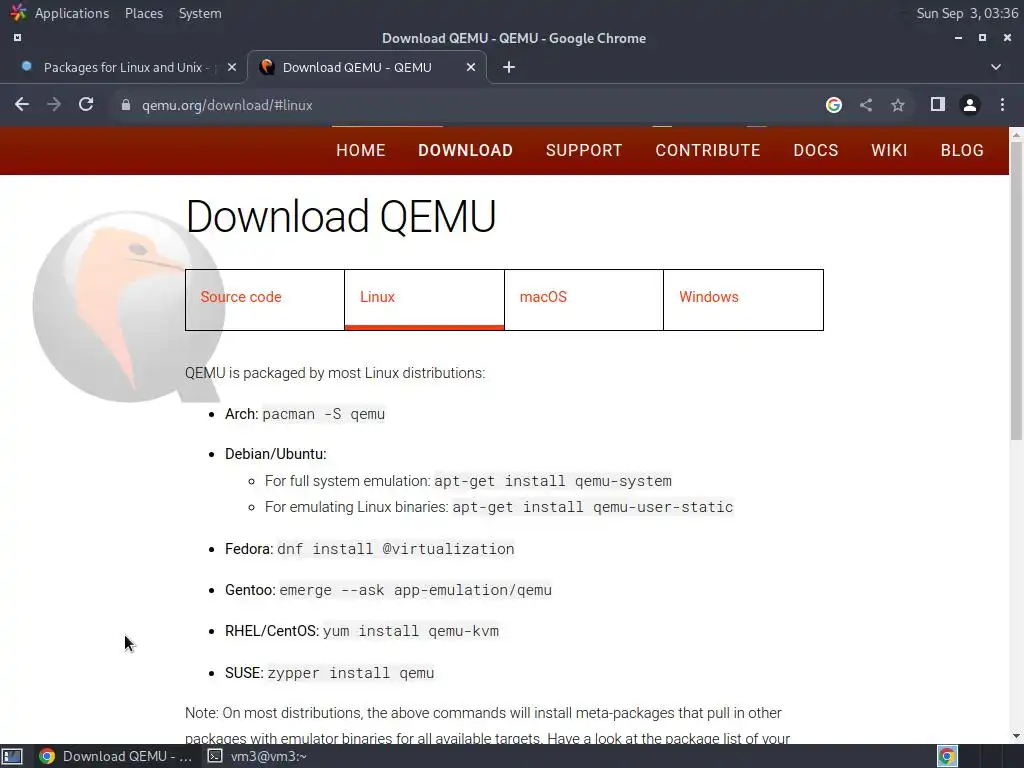1024x768 pixels.
Task: Open the Chrome profile menu
Action: pyautogui.click(x=970, y=105)
